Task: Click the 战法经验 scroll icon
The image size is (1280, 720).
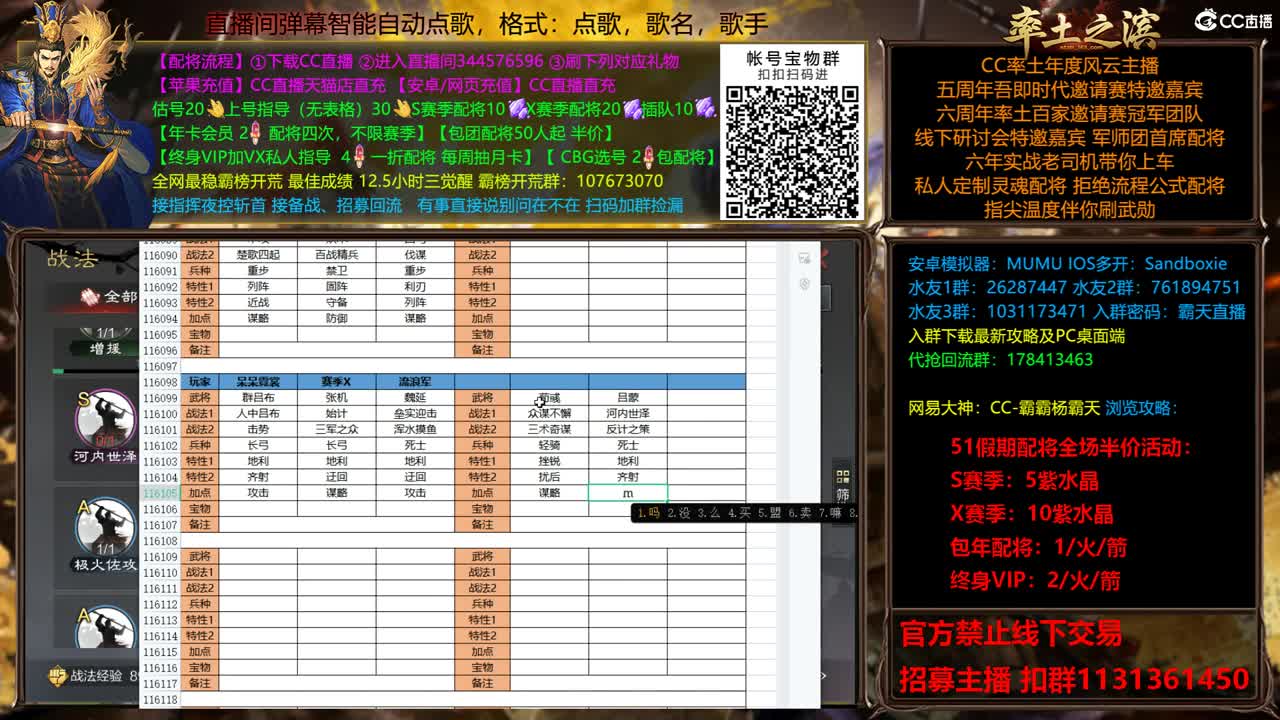Action: pos(58,676)
